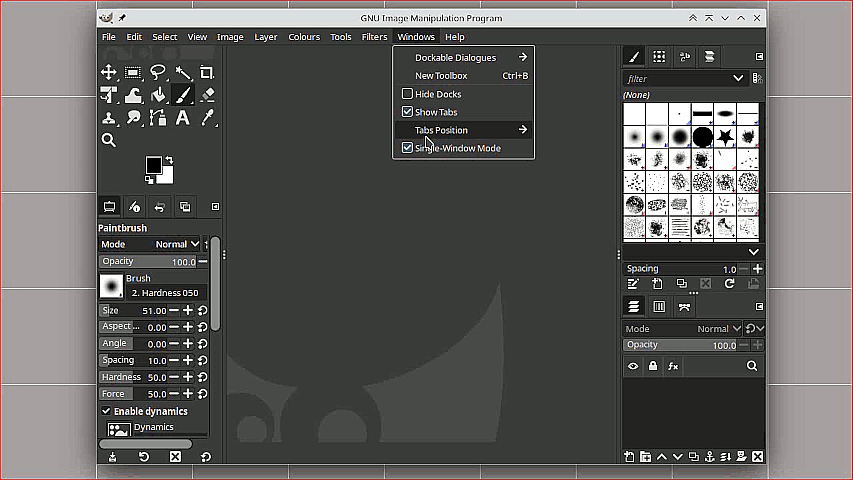Open the Document History tab
Screen dimensions: 853x480
[x=709, y=57]
